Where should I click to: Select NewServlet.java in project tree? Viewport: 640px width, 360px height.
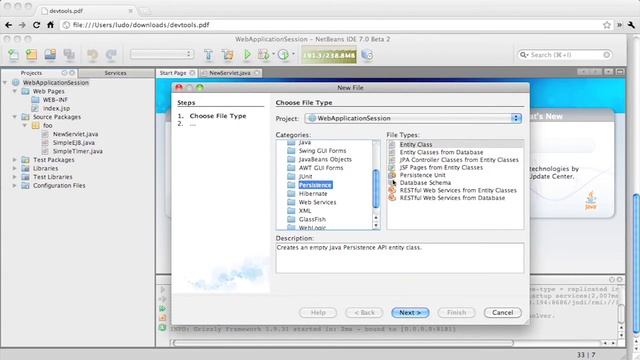(x=75, y=134)
